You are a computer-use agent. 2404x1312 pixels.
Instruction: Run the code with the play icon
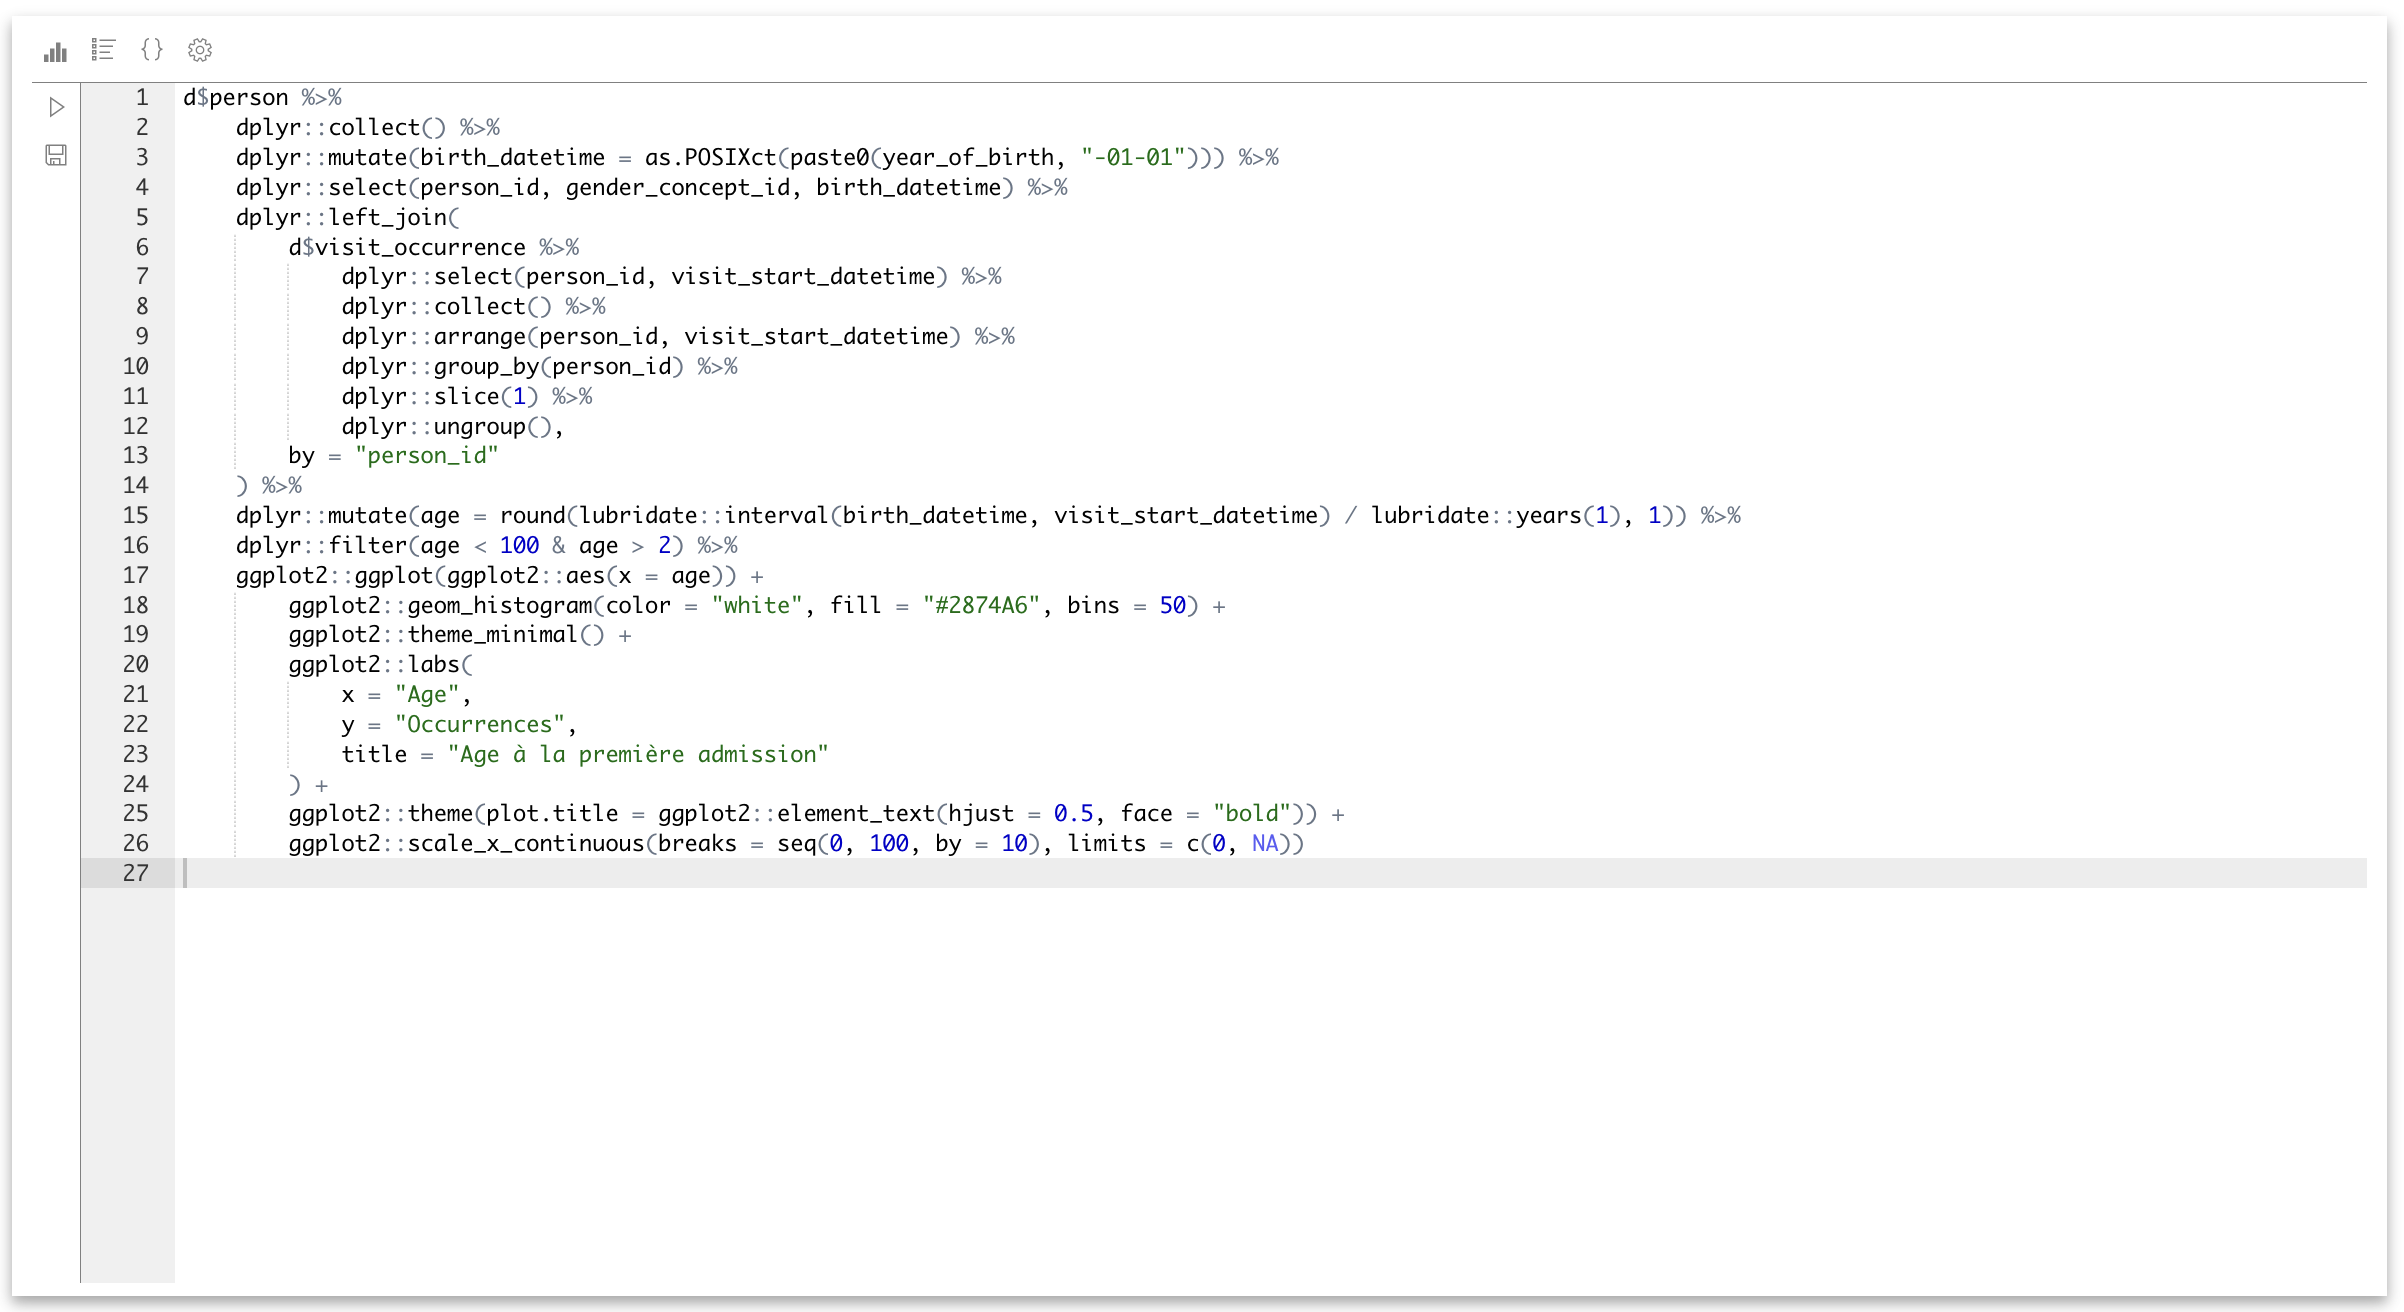point(57,107)
